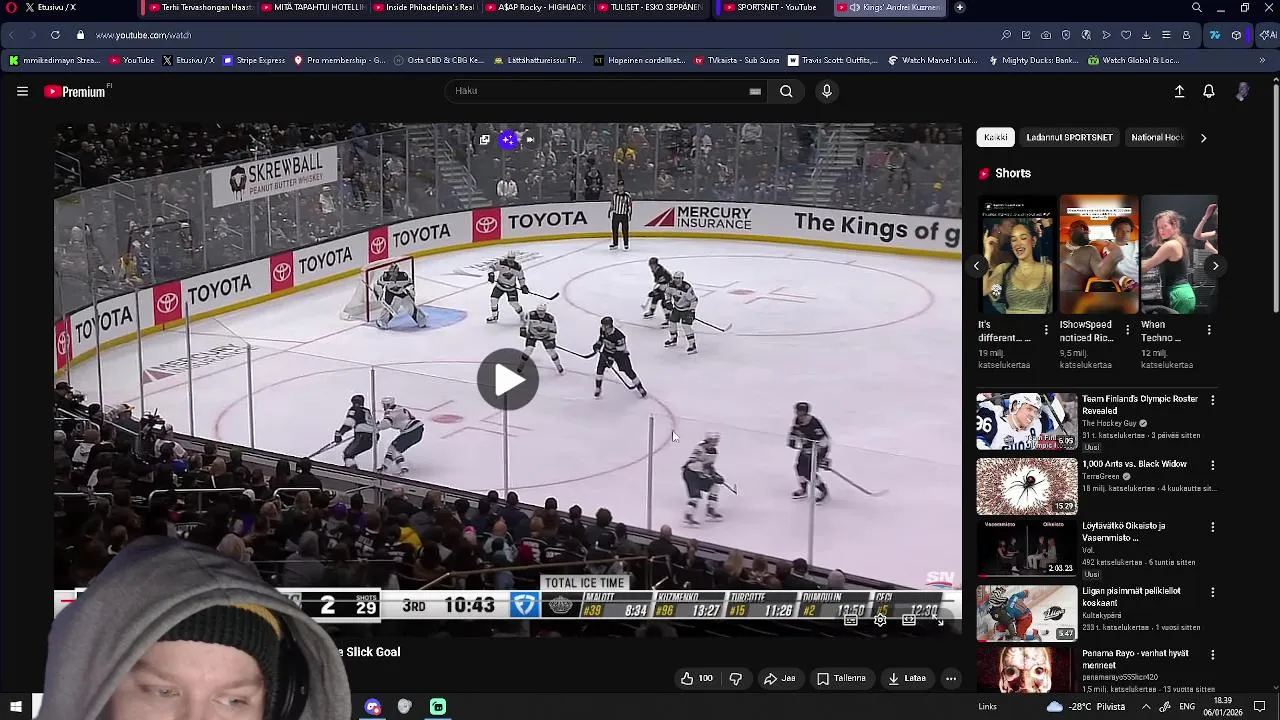The width and height of the screenshot is (1280, 720).
Task: Expand hidden bookmarks with double chevron
Action: click(x=1262, y=60)
